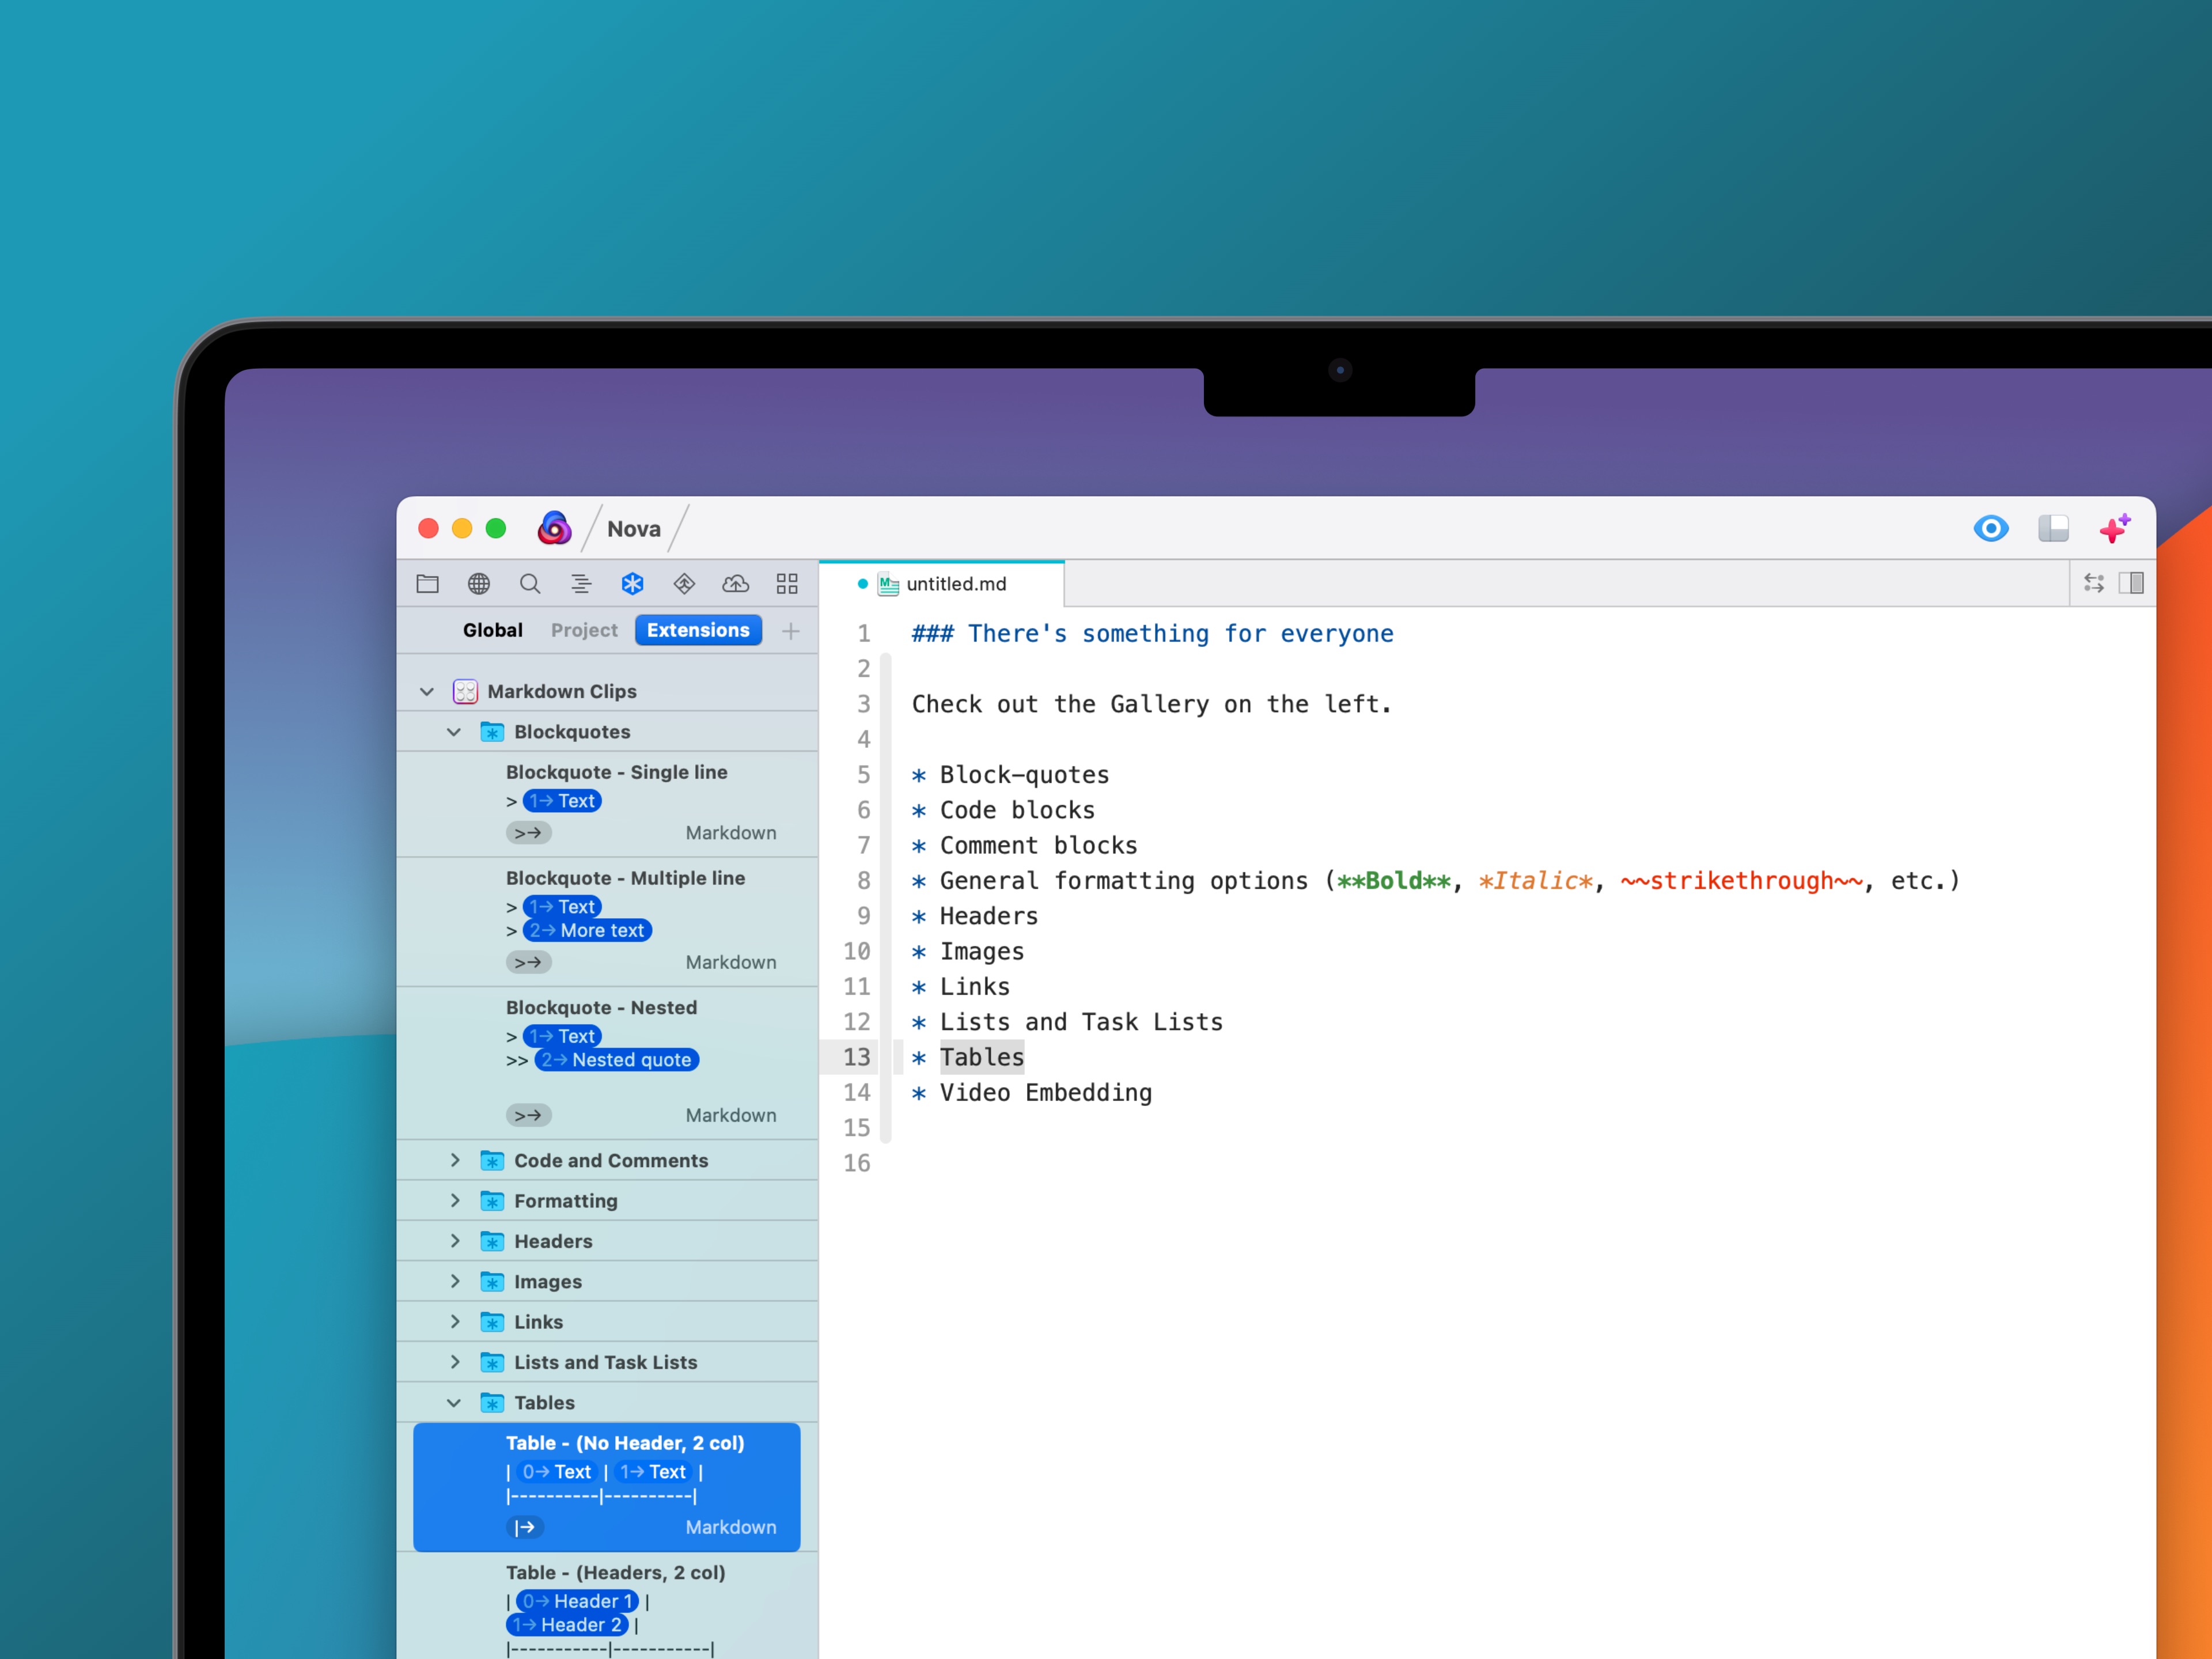Expand the Code and Comments folder

(455, 1160)
